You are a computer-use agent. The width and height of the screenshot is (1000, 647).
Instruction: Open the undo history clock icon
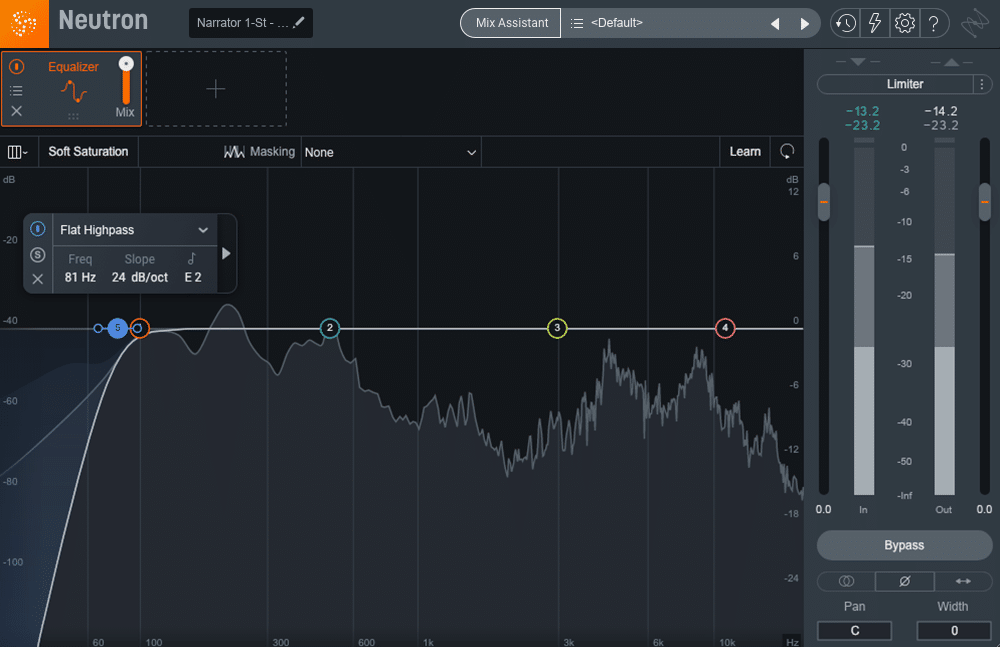846,24
